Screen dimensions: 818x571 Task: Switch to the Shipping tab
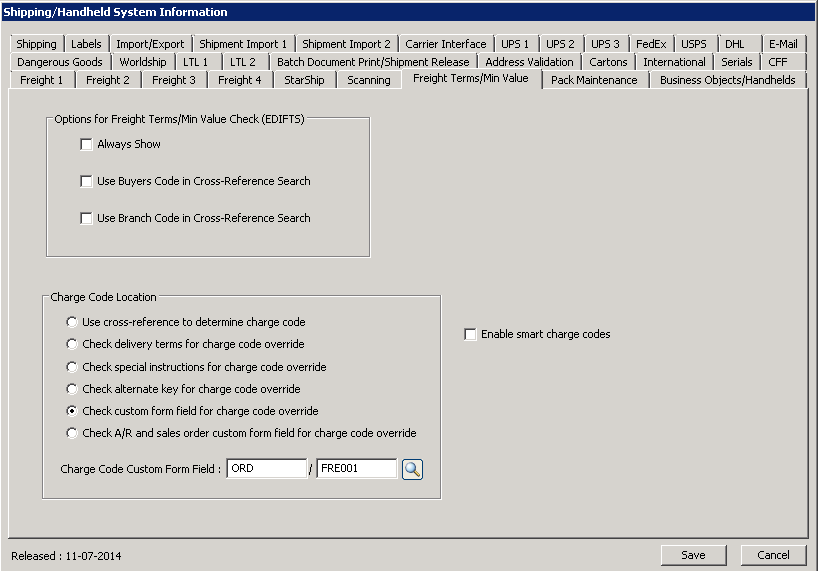pos(36,44)
